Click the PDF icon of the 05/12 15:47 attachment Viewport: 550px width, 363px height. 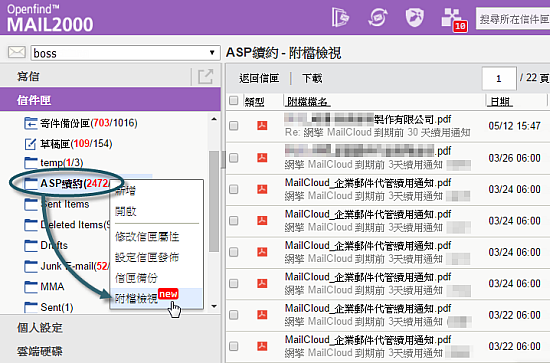click(x=262, y=125)
